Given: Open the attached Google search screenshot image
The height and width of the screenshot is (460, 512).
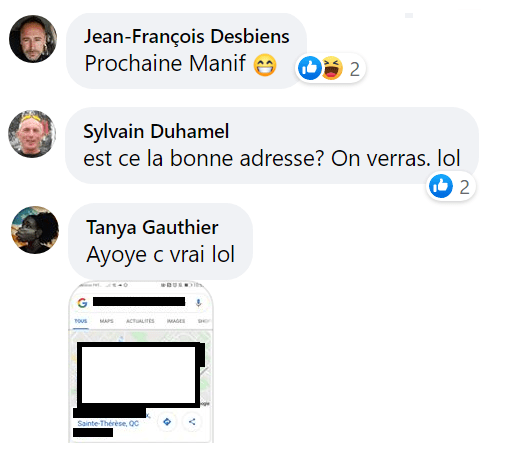Looking at the screenshot, I should 141,362.
